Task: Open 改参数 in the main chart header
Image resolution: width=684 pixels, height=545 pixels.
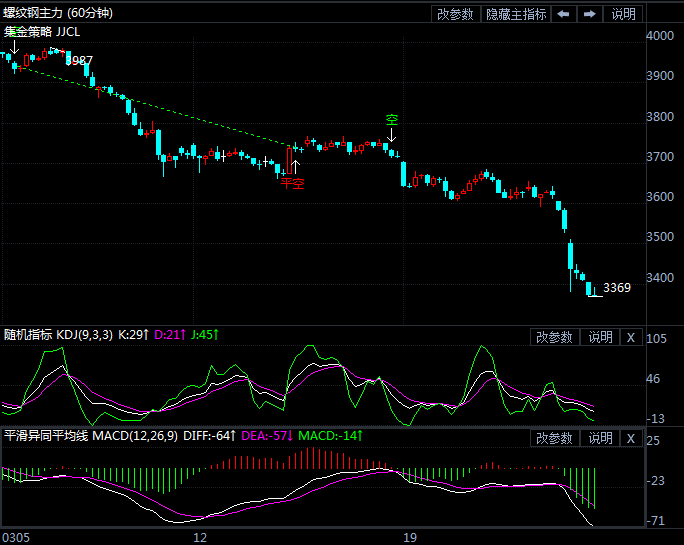Action: pos(455,14)
